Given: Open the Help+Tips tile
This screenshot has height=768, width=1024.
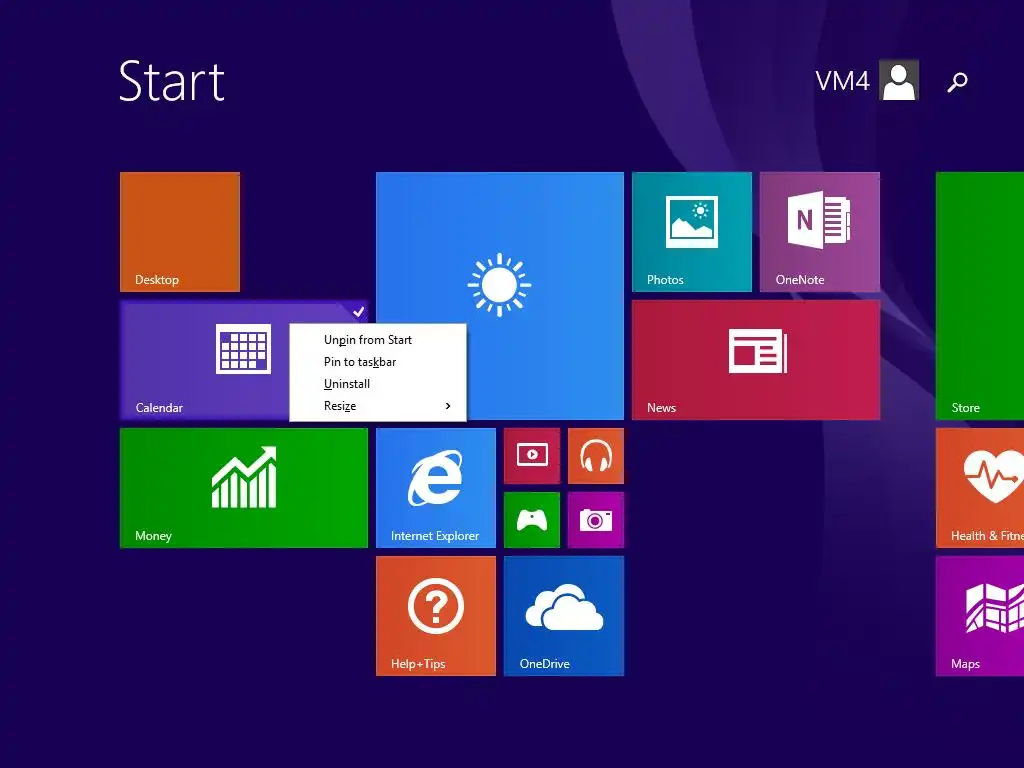Looking at the screenshot, I should 436,616.
